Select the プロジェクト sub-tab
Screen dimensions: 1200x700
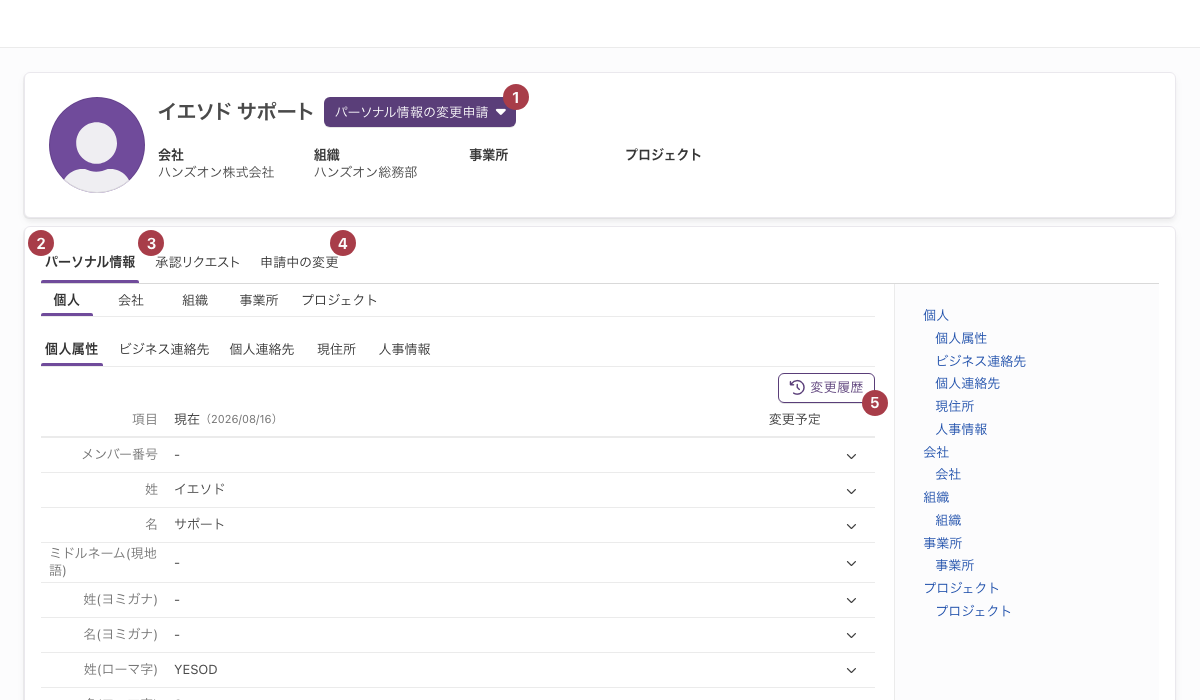click(340, 300)
